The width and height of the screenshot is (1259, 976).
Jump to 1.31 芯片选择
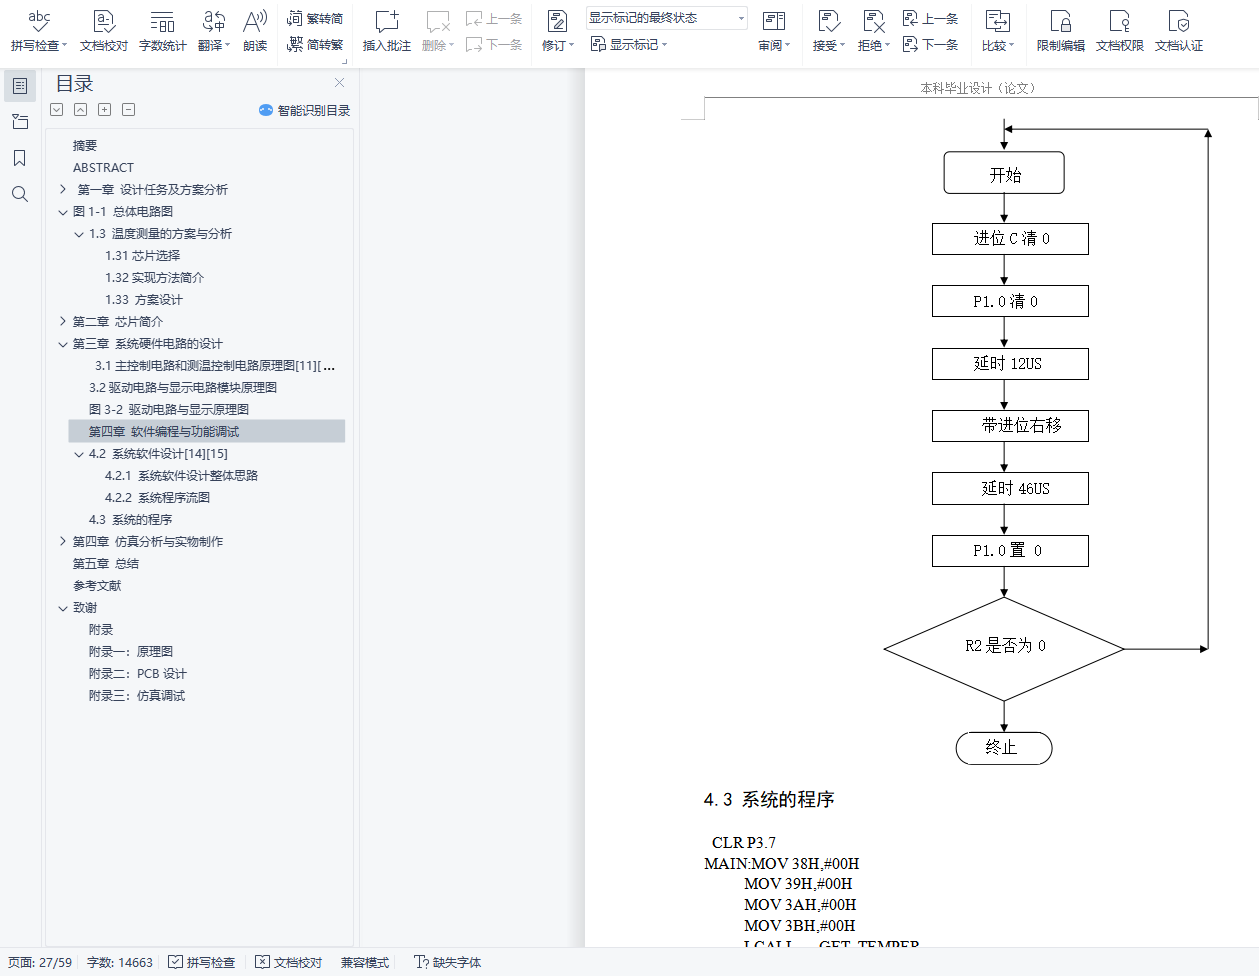pos(143,255)
